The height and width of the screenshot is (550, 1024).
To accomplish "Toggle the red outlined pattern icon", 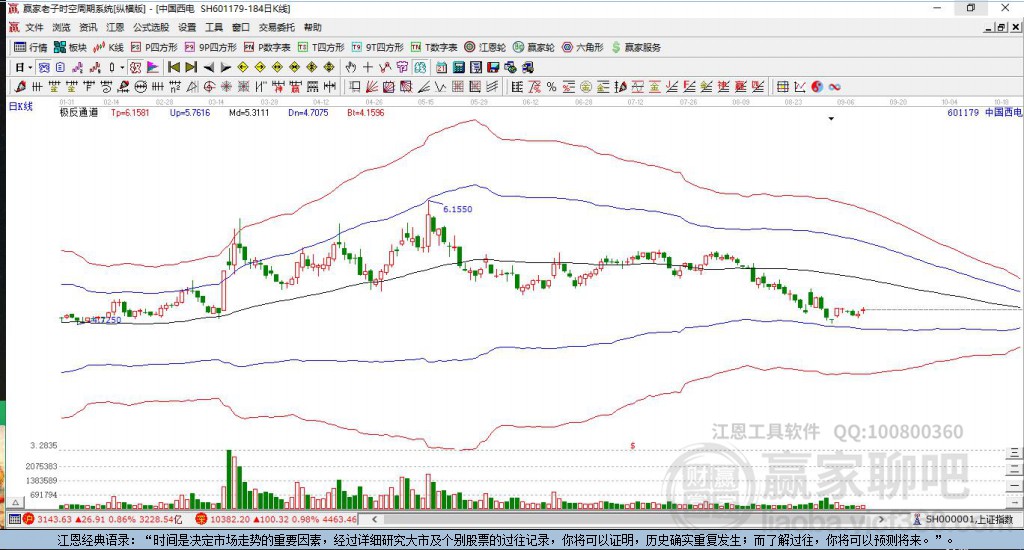I will click(x=135, y=67).
